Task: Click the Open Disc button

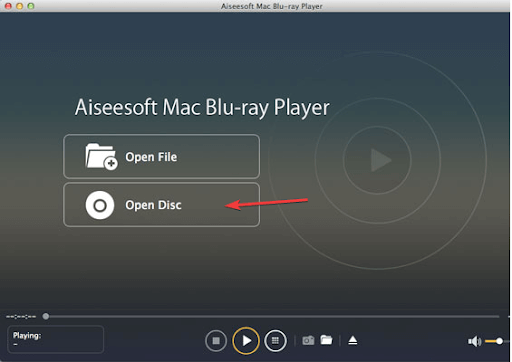Action: (161, 205)
